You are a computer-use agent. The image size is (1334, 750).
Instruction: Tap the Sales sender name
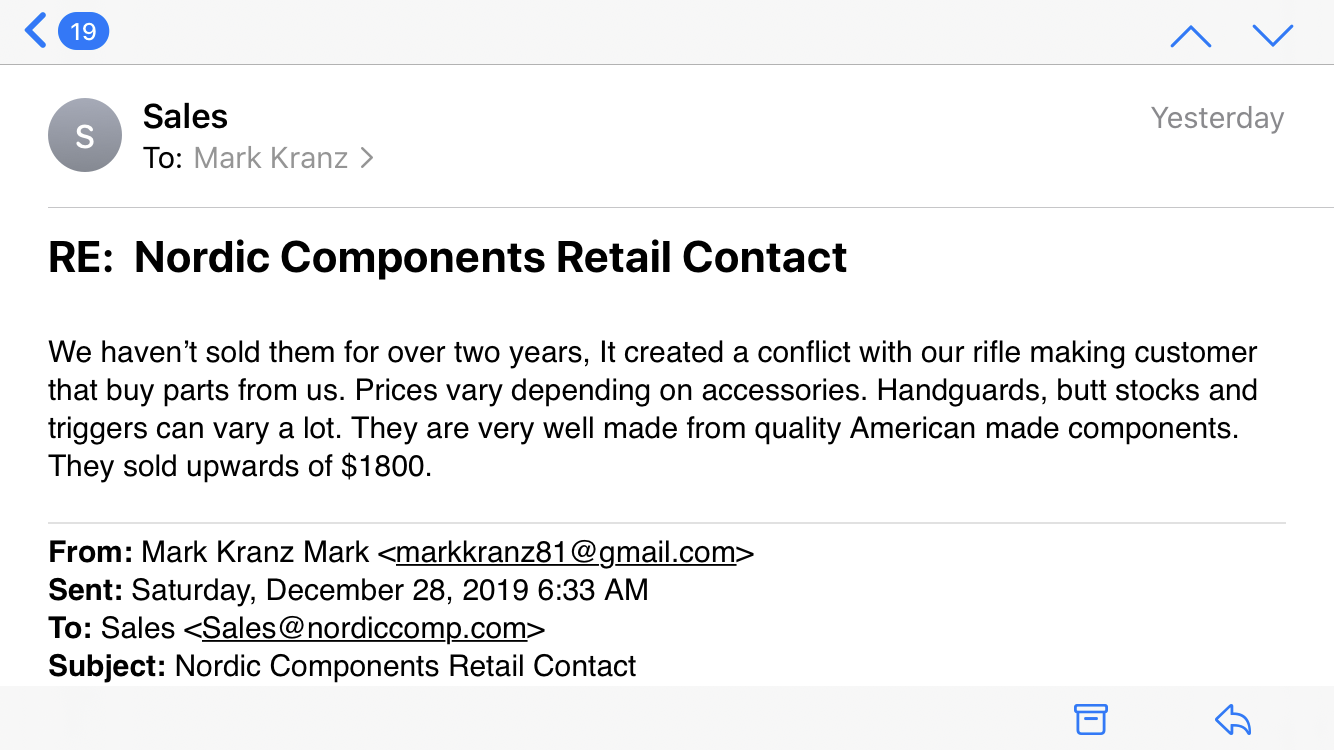click(185, 117)
